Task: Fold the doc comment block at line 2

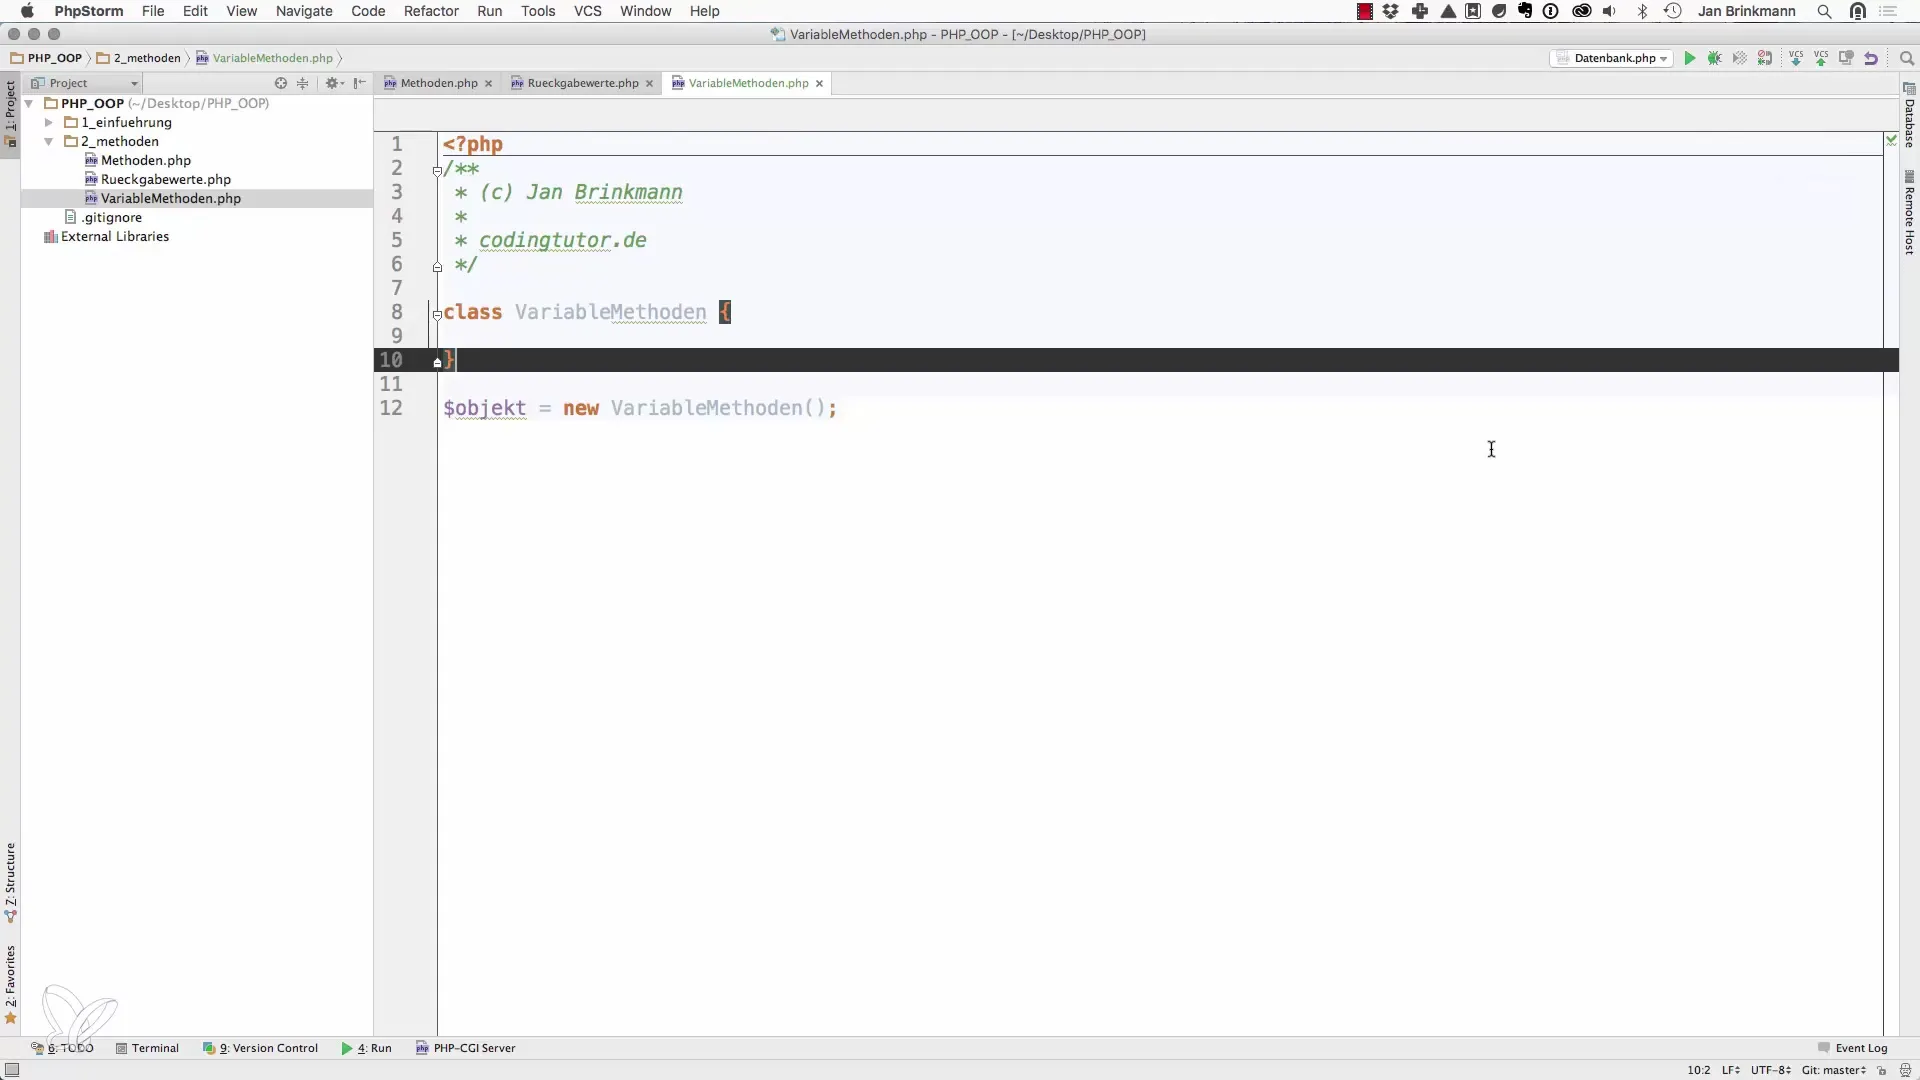Action: pos(437,171)
